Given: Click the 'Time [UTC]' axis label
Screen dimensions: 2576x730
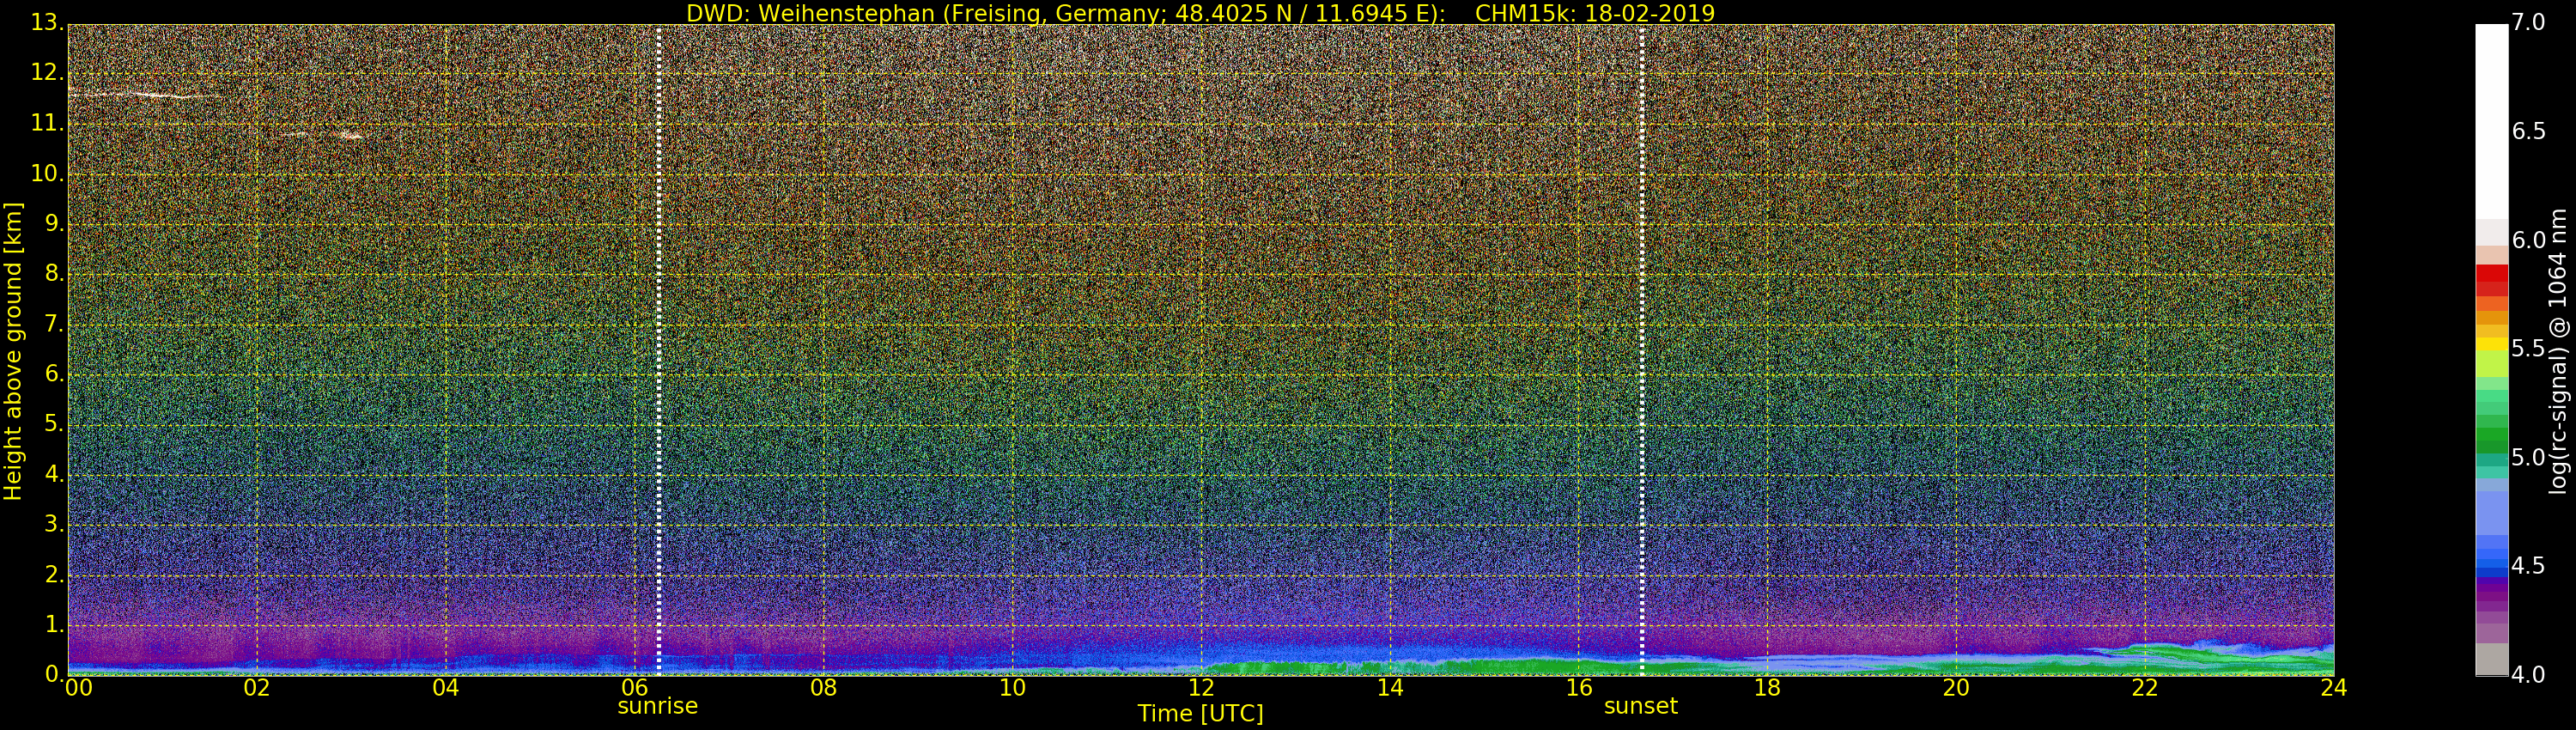Looking at the screenshot, I should pyautogui.click(x=1200, y=714).
